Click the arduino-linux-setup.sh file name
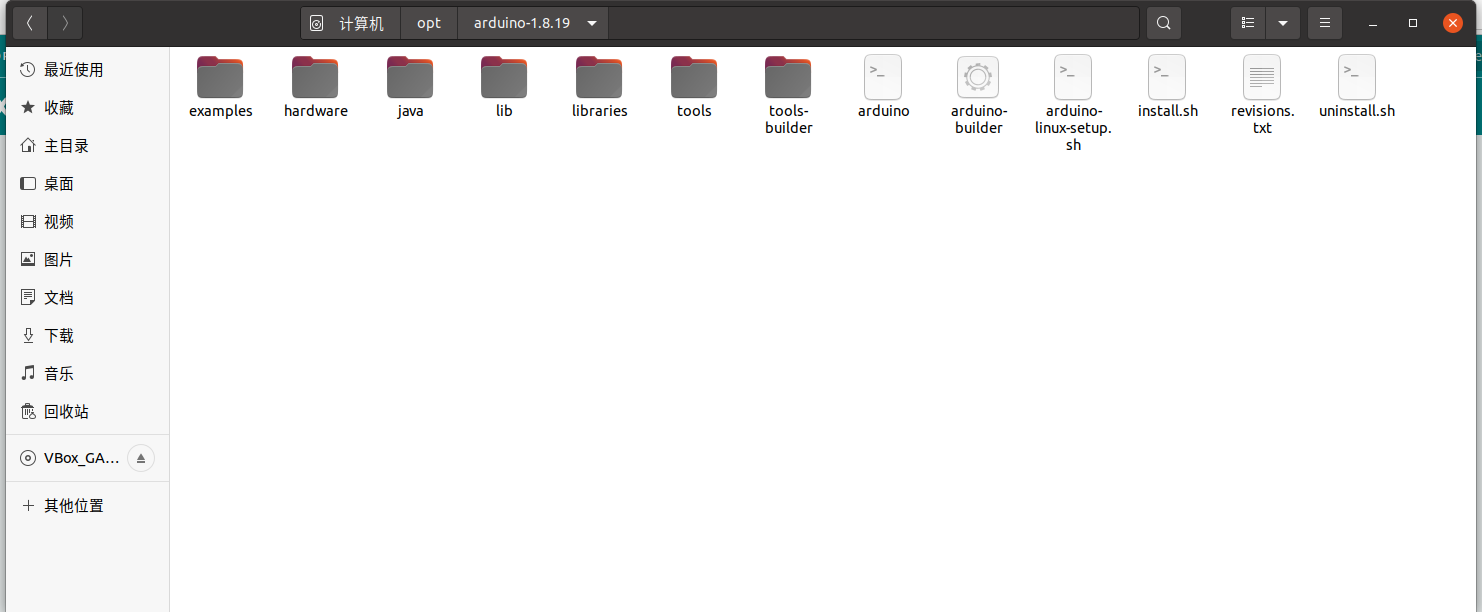 tap(1073, 128)
